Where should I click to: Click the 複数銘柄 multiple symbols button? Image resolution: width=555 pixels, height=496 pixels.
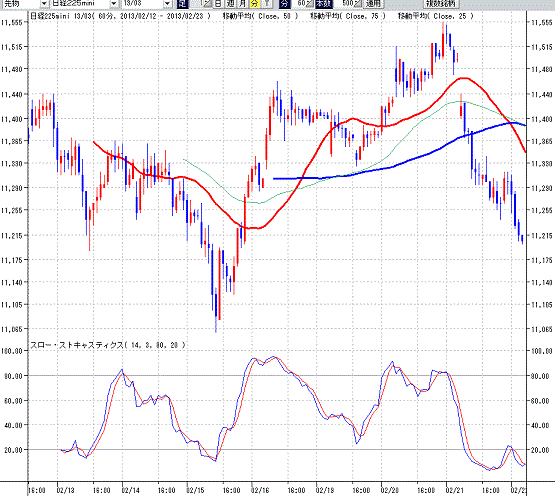point(441,4)
